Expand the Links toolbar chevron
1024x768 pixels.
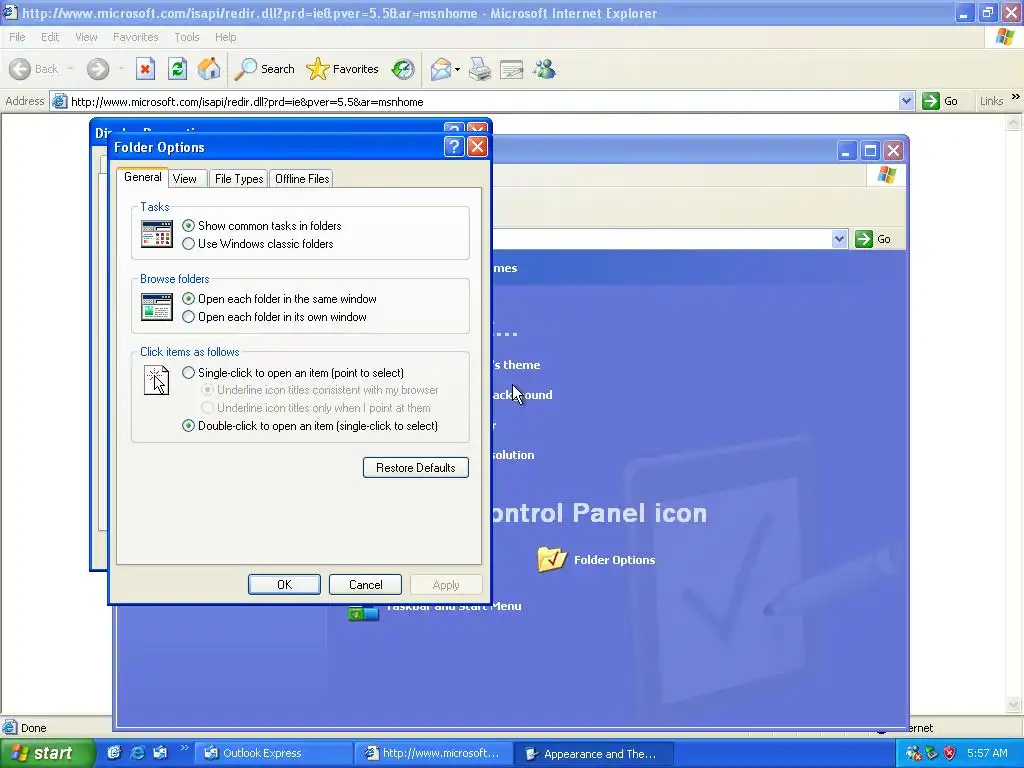1016,97
